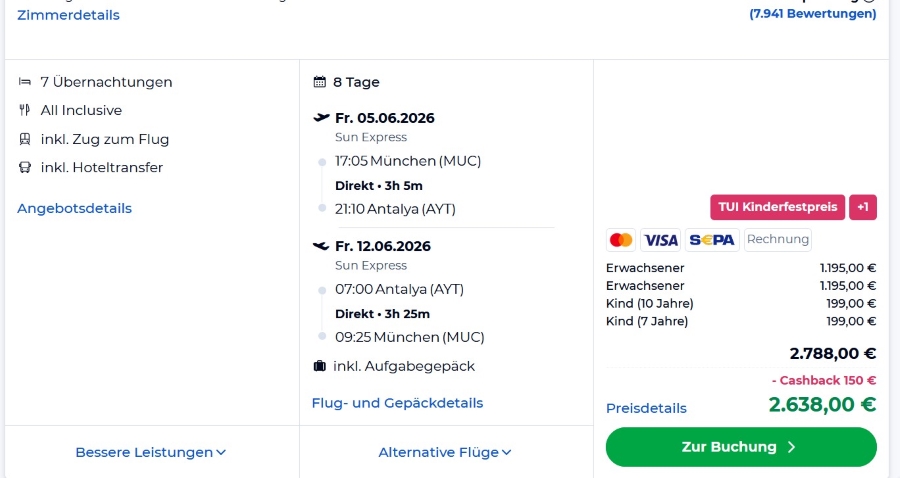The image size is (900, 478).
Task: Open the Zimmerdetails link
Action: click(68, 15)
